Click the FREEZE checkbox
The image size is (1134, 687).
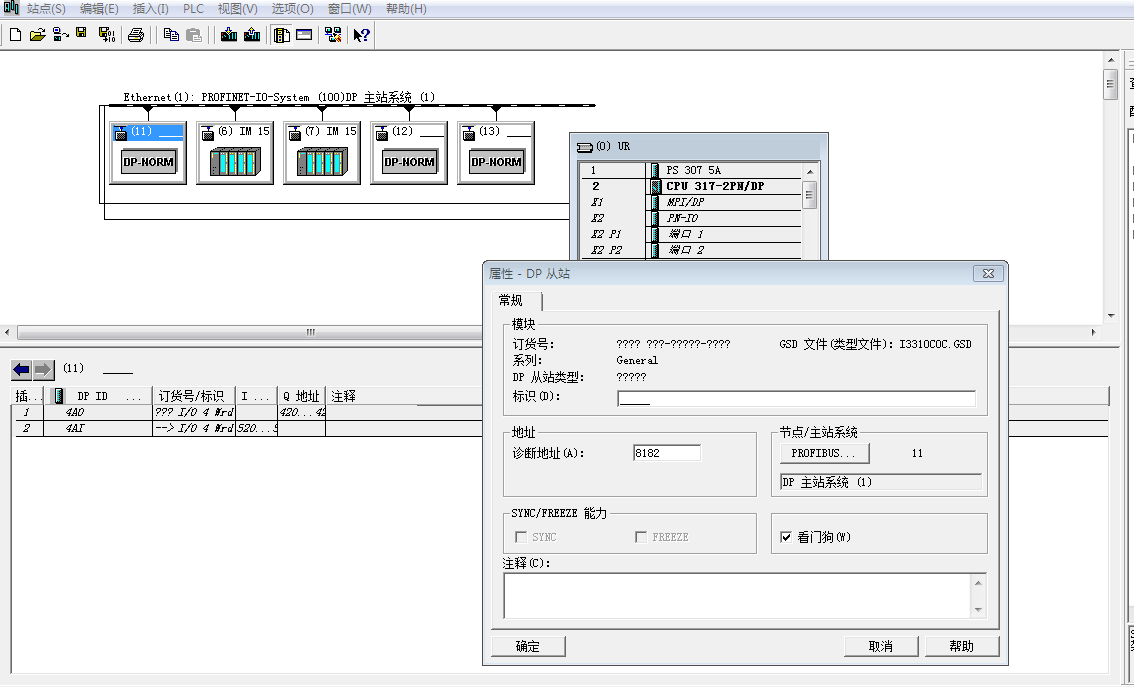[x=641, y=537]
